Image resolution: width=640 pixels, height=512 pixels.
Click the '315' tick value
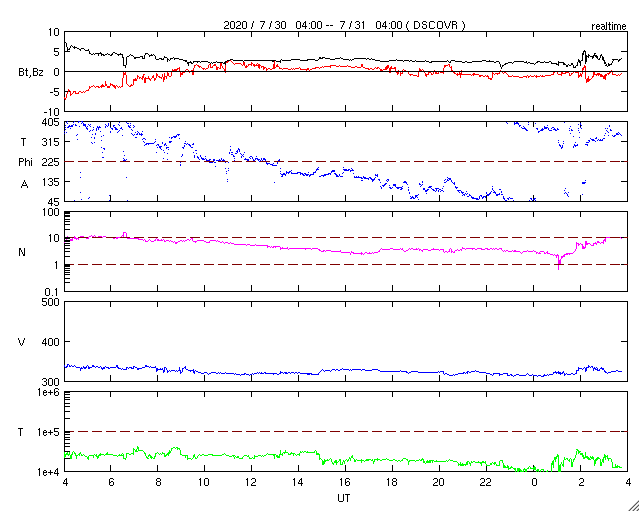click(51, 142)
